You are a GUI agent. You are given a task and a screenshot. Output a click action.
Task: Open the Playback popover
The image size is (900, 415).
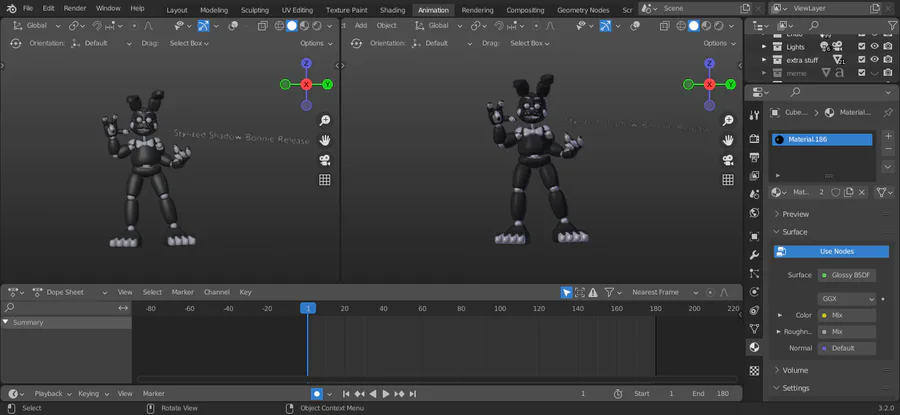click(x=52, y=394)
